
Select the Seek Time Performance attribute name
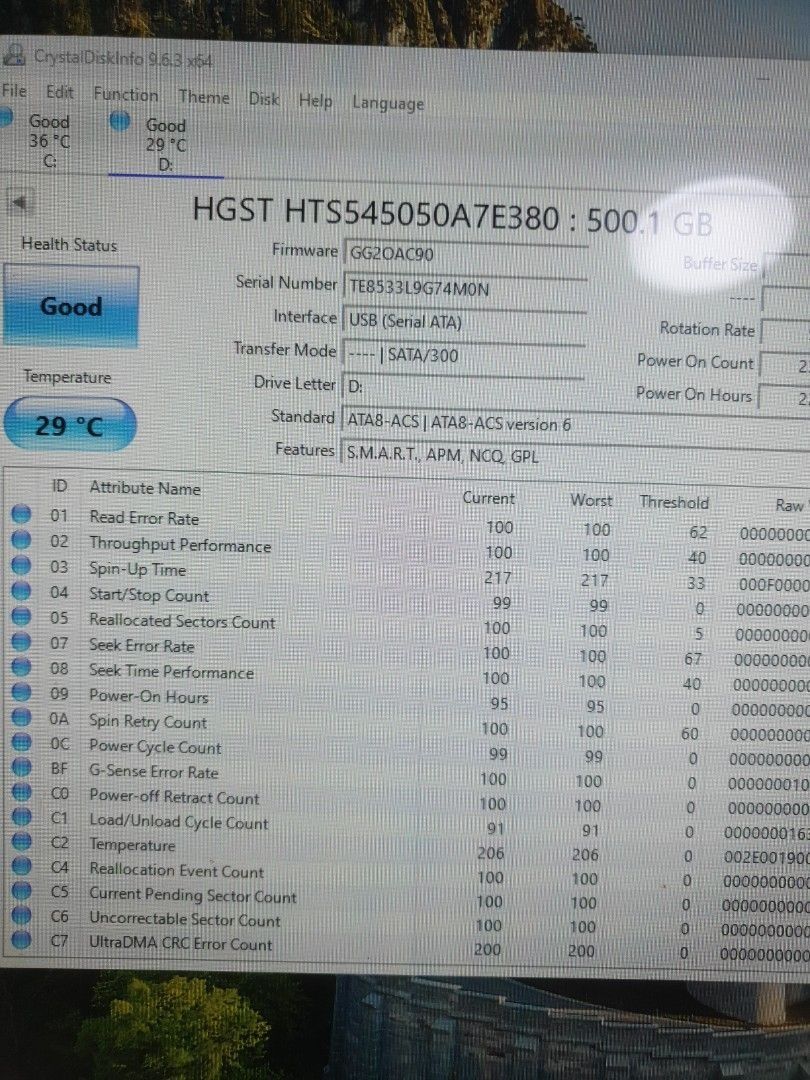pyautogui.click(x=172, y=671)
